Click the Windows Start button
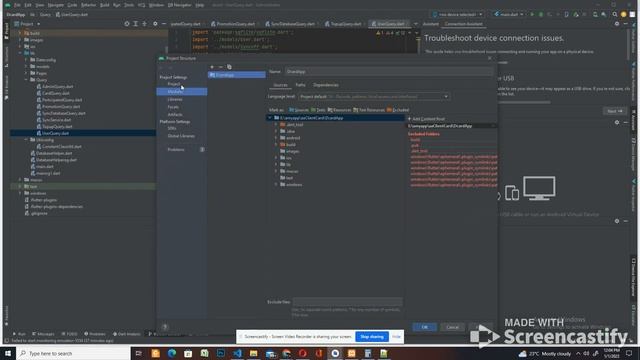Viewport: 640px width, 360px height. tap(8, 353)
